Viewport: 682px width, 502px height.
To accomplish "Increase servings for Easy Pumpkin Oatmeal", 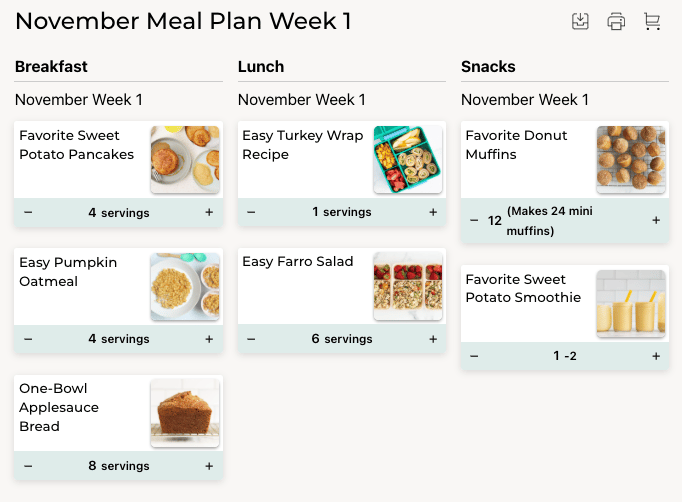I will (209, 339).
